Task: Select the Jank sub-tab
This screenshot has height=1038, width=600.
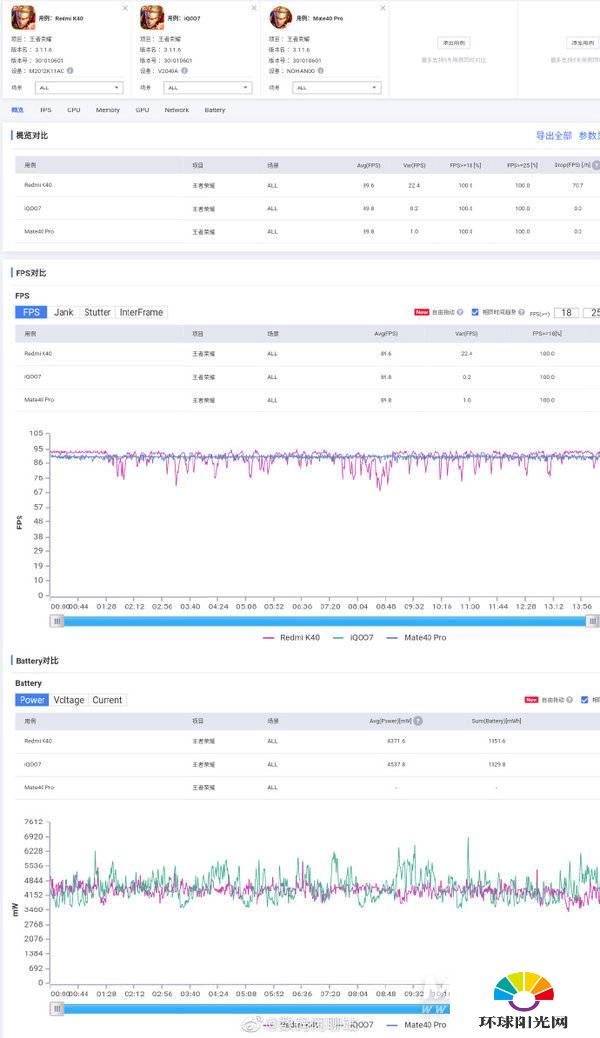Action: [x=64, y=312]
